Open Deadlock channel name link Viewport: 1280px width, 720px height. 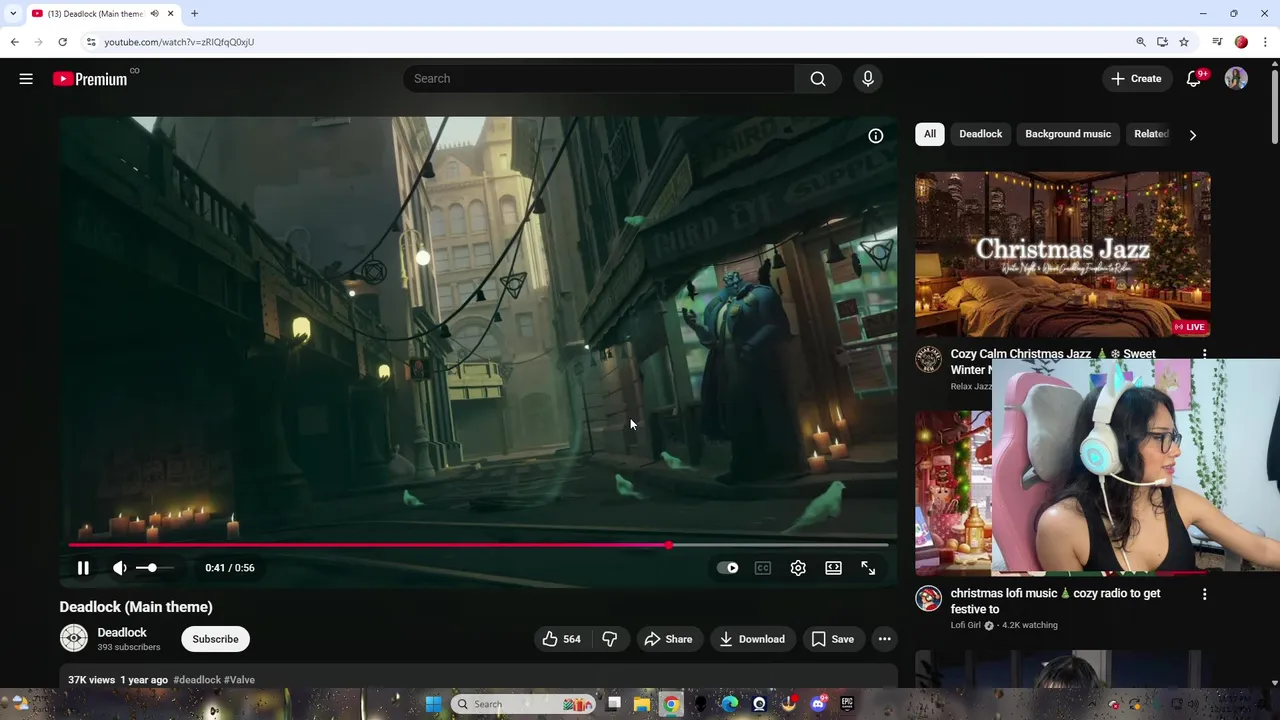coord(122,632)
